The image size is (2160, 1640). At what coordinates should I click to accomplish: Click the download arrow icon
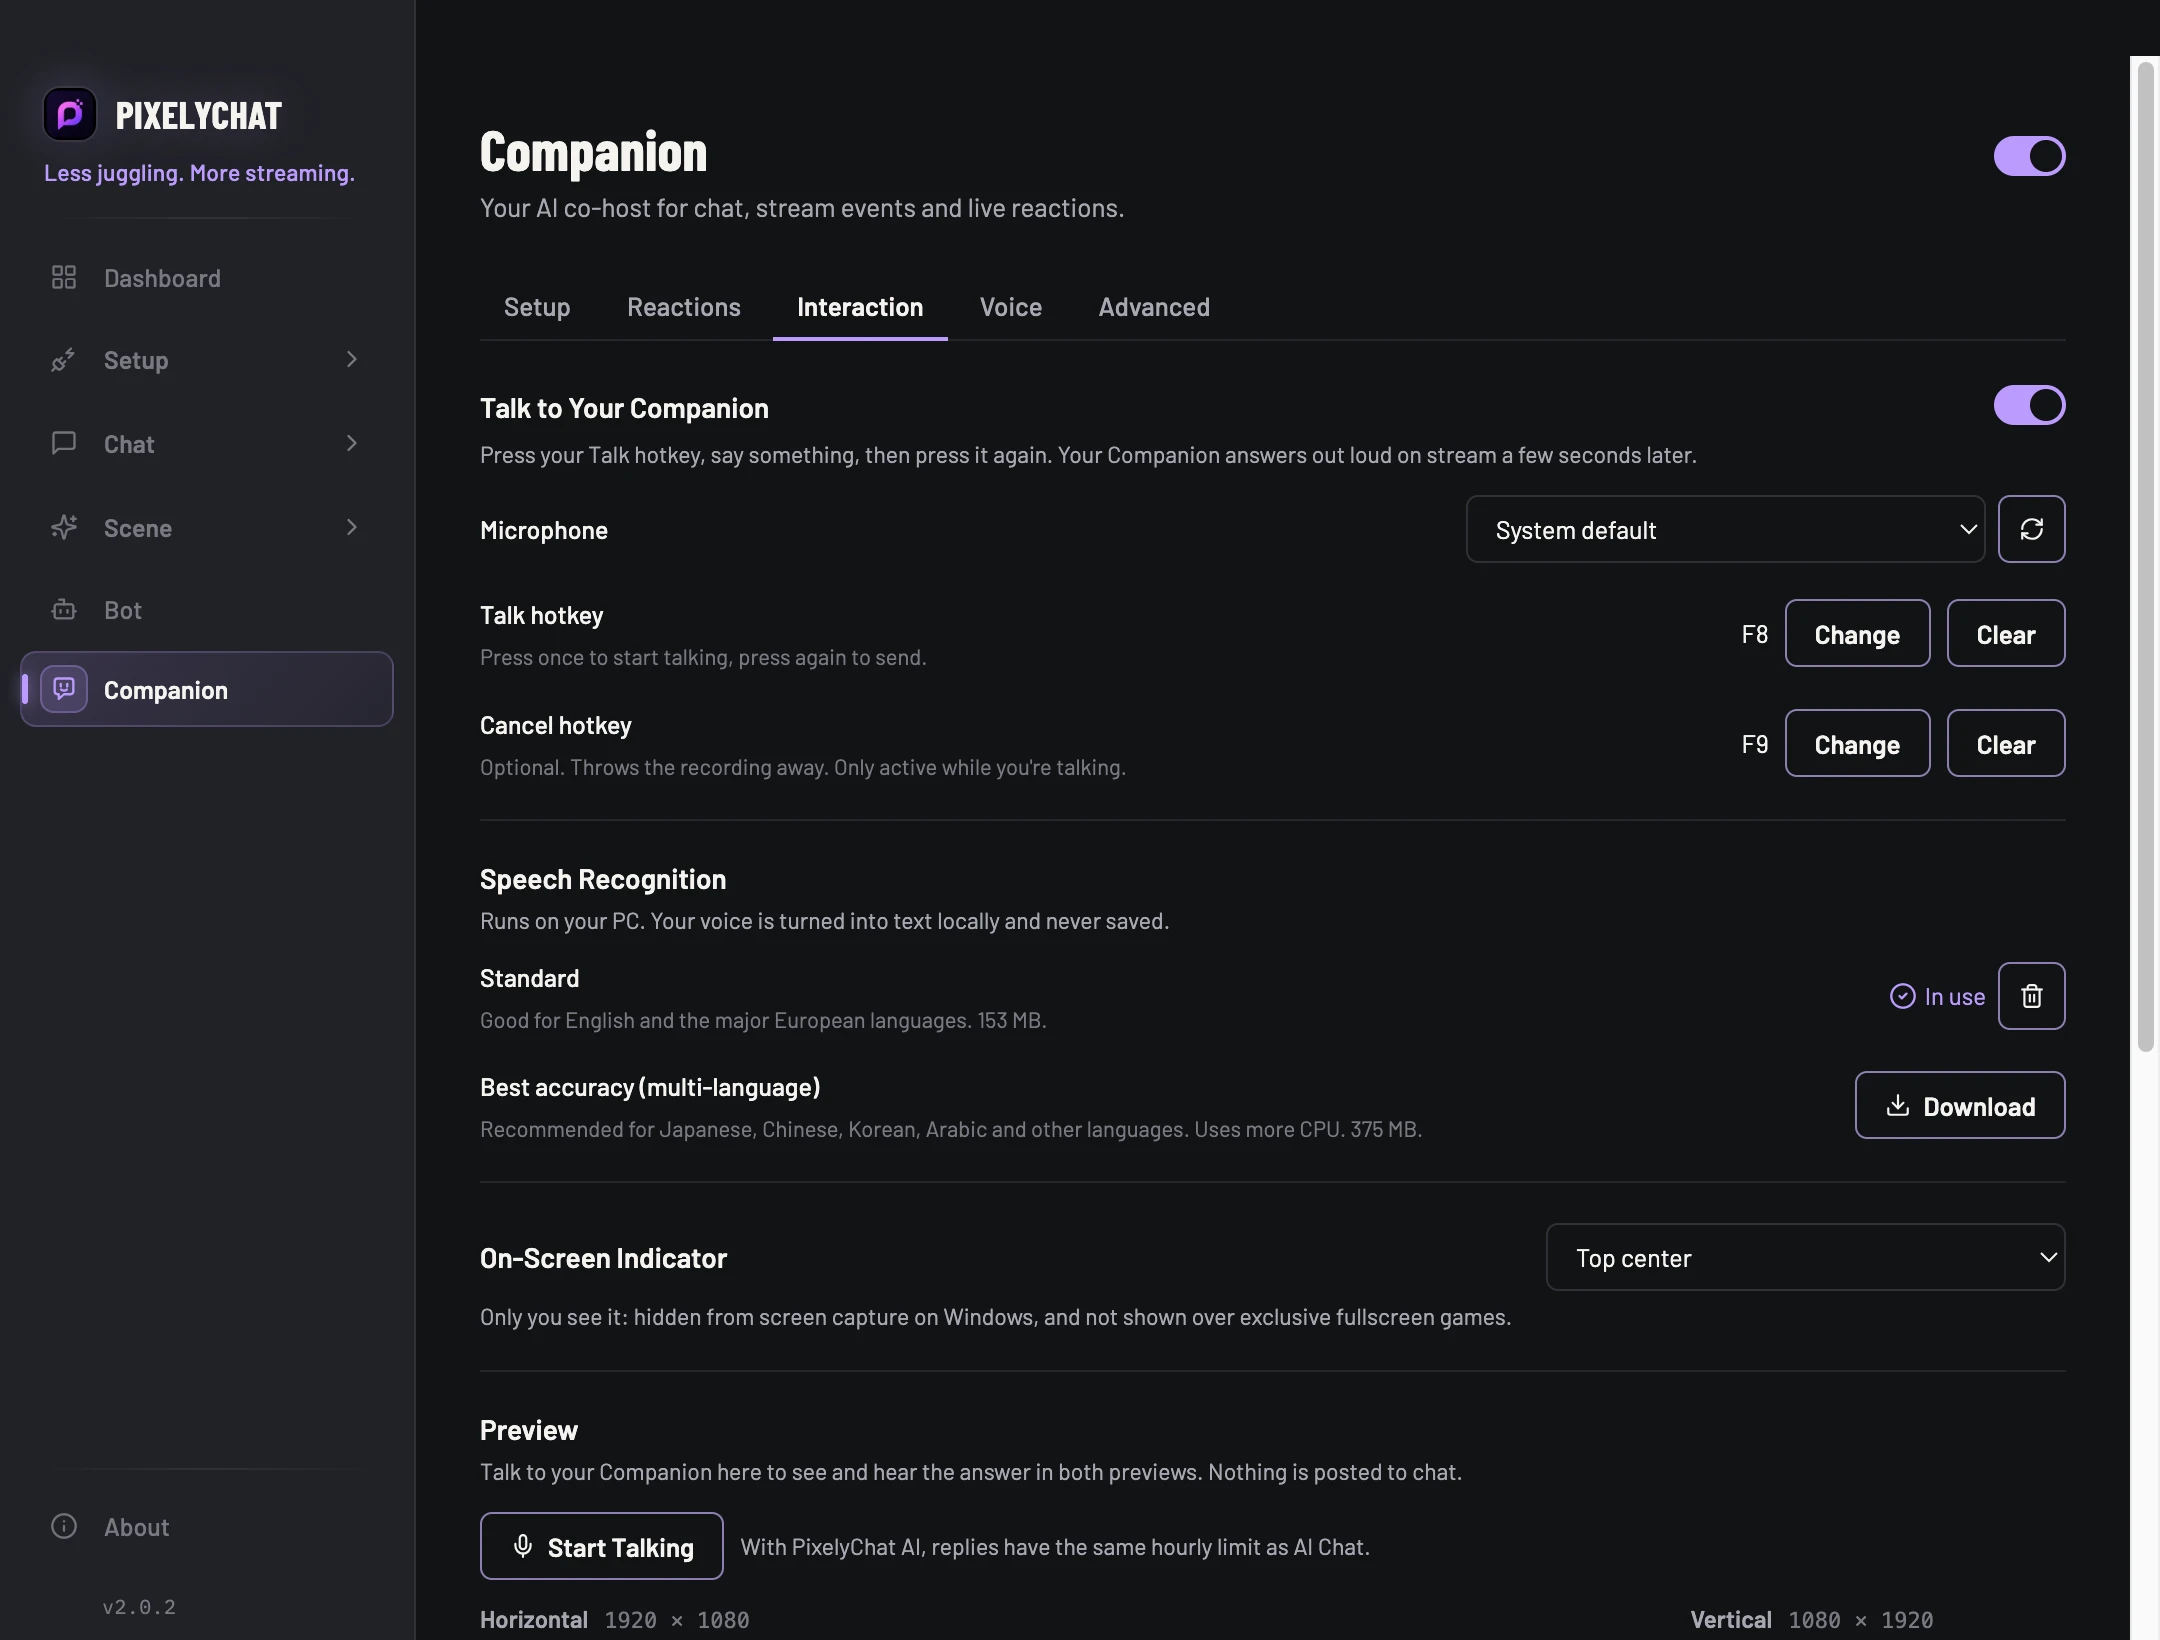click(1897, 1105)
